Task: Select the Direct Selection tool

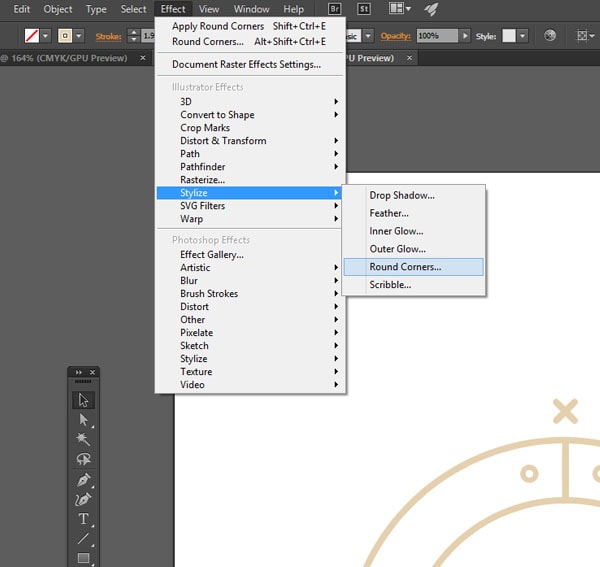Action: click(x=83, y=420)
